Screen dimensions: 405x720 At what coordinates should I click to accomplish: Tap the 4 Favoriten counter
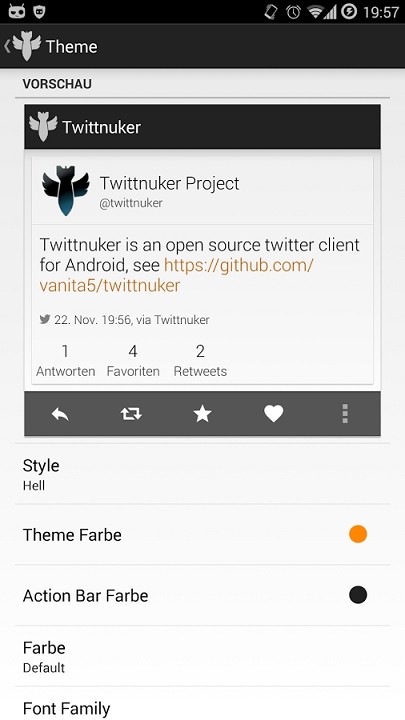(x=133, y=360)
